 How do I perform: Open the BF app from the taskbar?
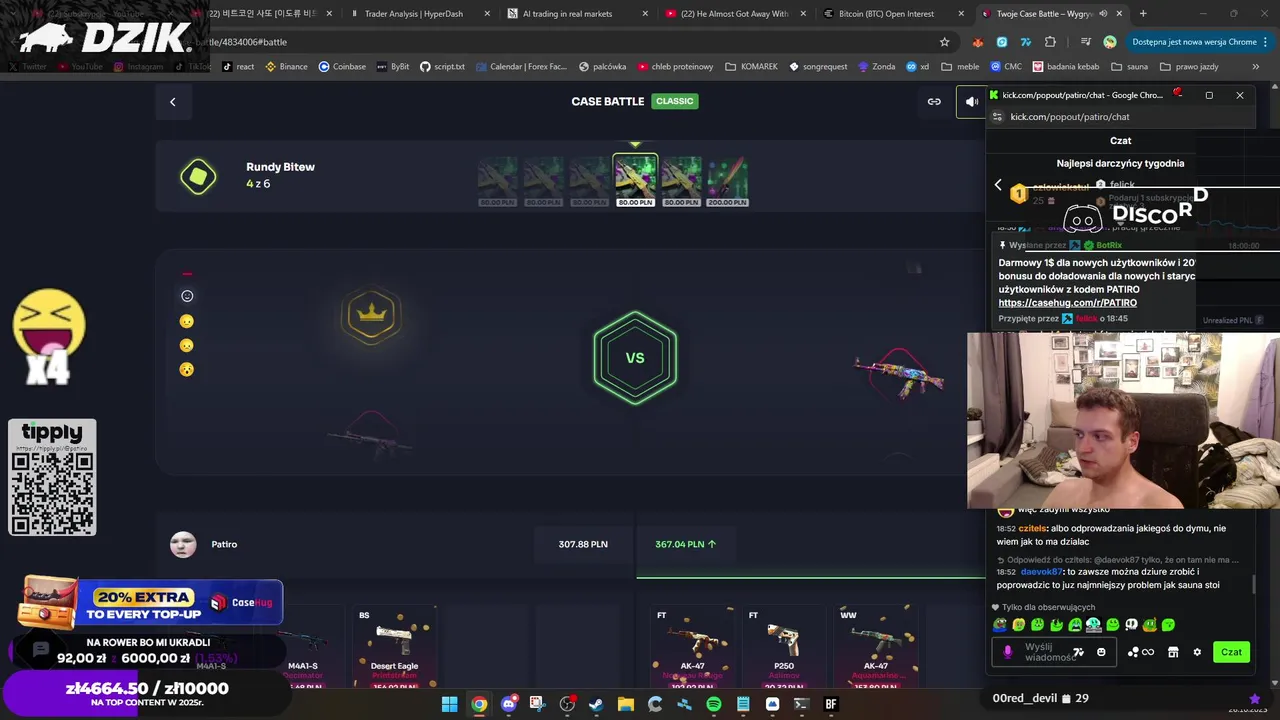click(x=830, y=704)
